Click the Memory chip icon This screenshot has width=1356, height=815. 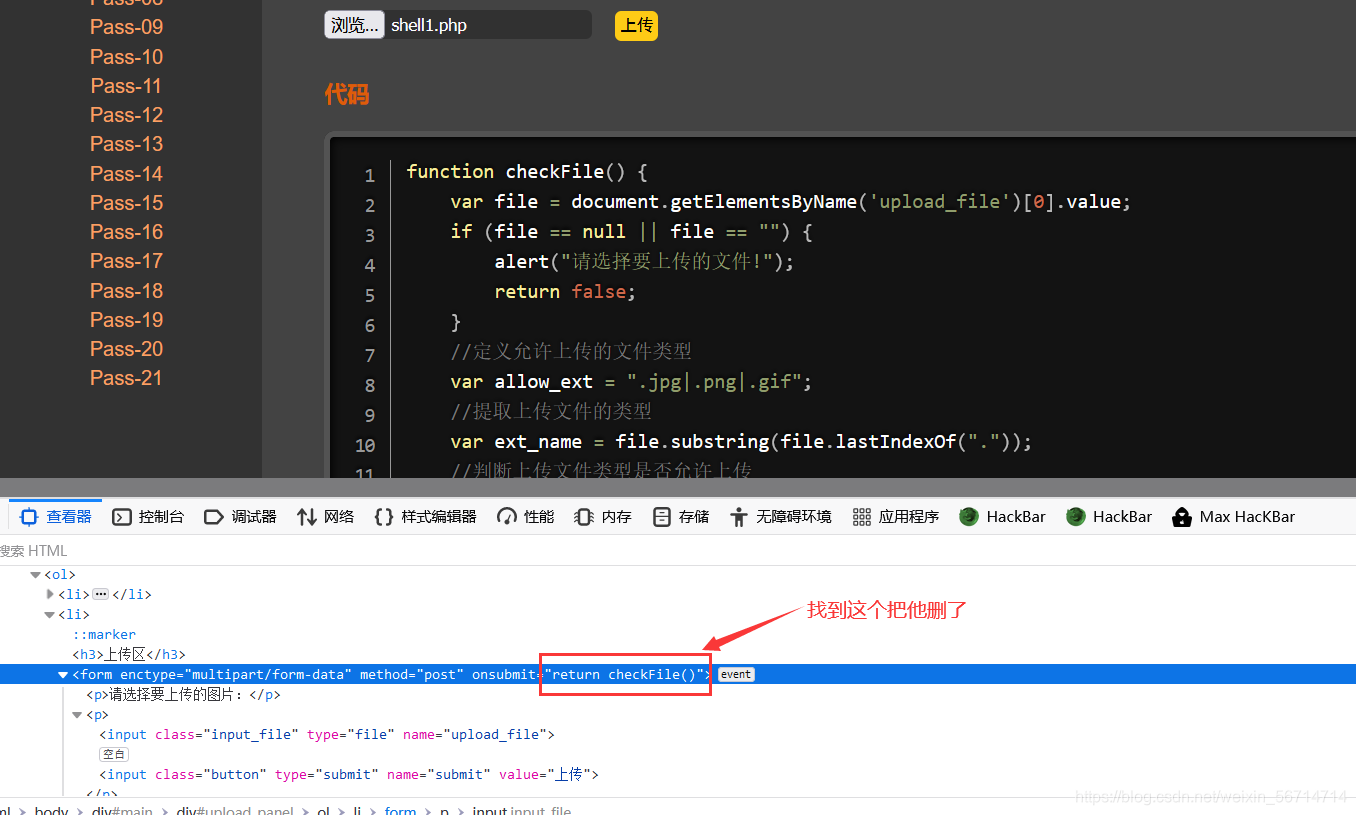pos(584,517)
